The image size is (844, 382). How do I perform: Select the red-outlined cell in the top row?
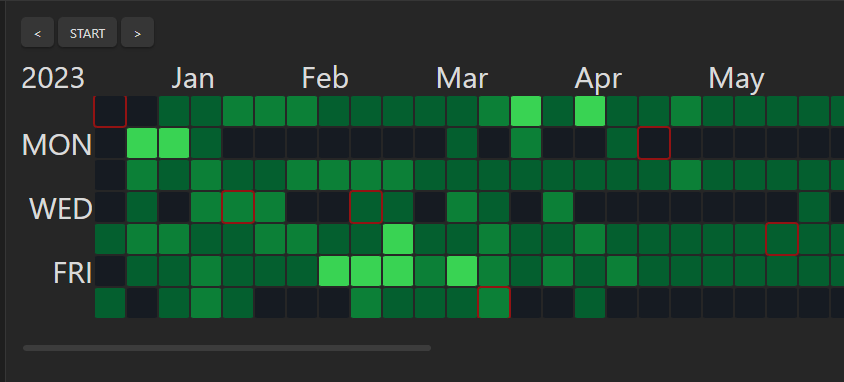pyautogui.click(x=110, y=111)
